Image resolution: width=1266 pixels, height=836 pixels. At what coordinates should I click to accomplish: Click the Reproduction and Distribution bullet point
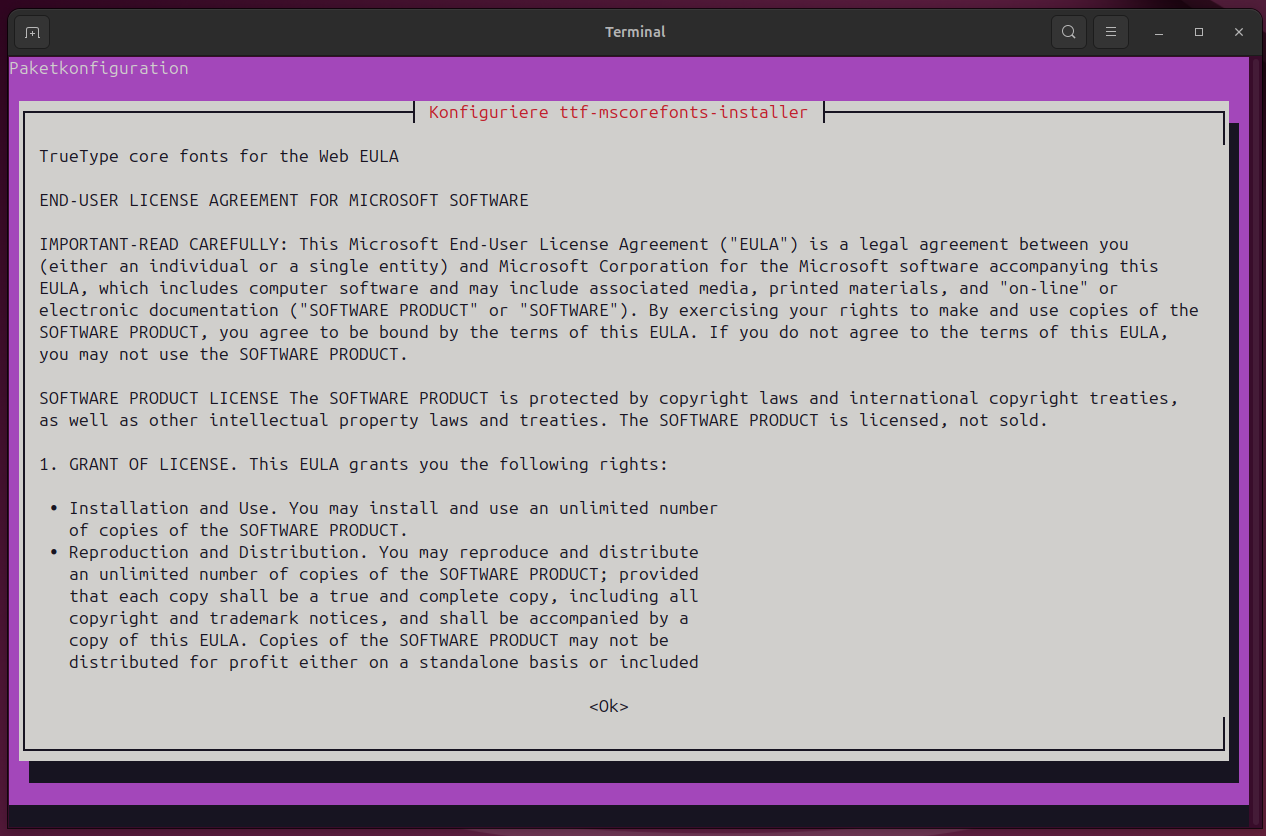click(x=189, y=553)
